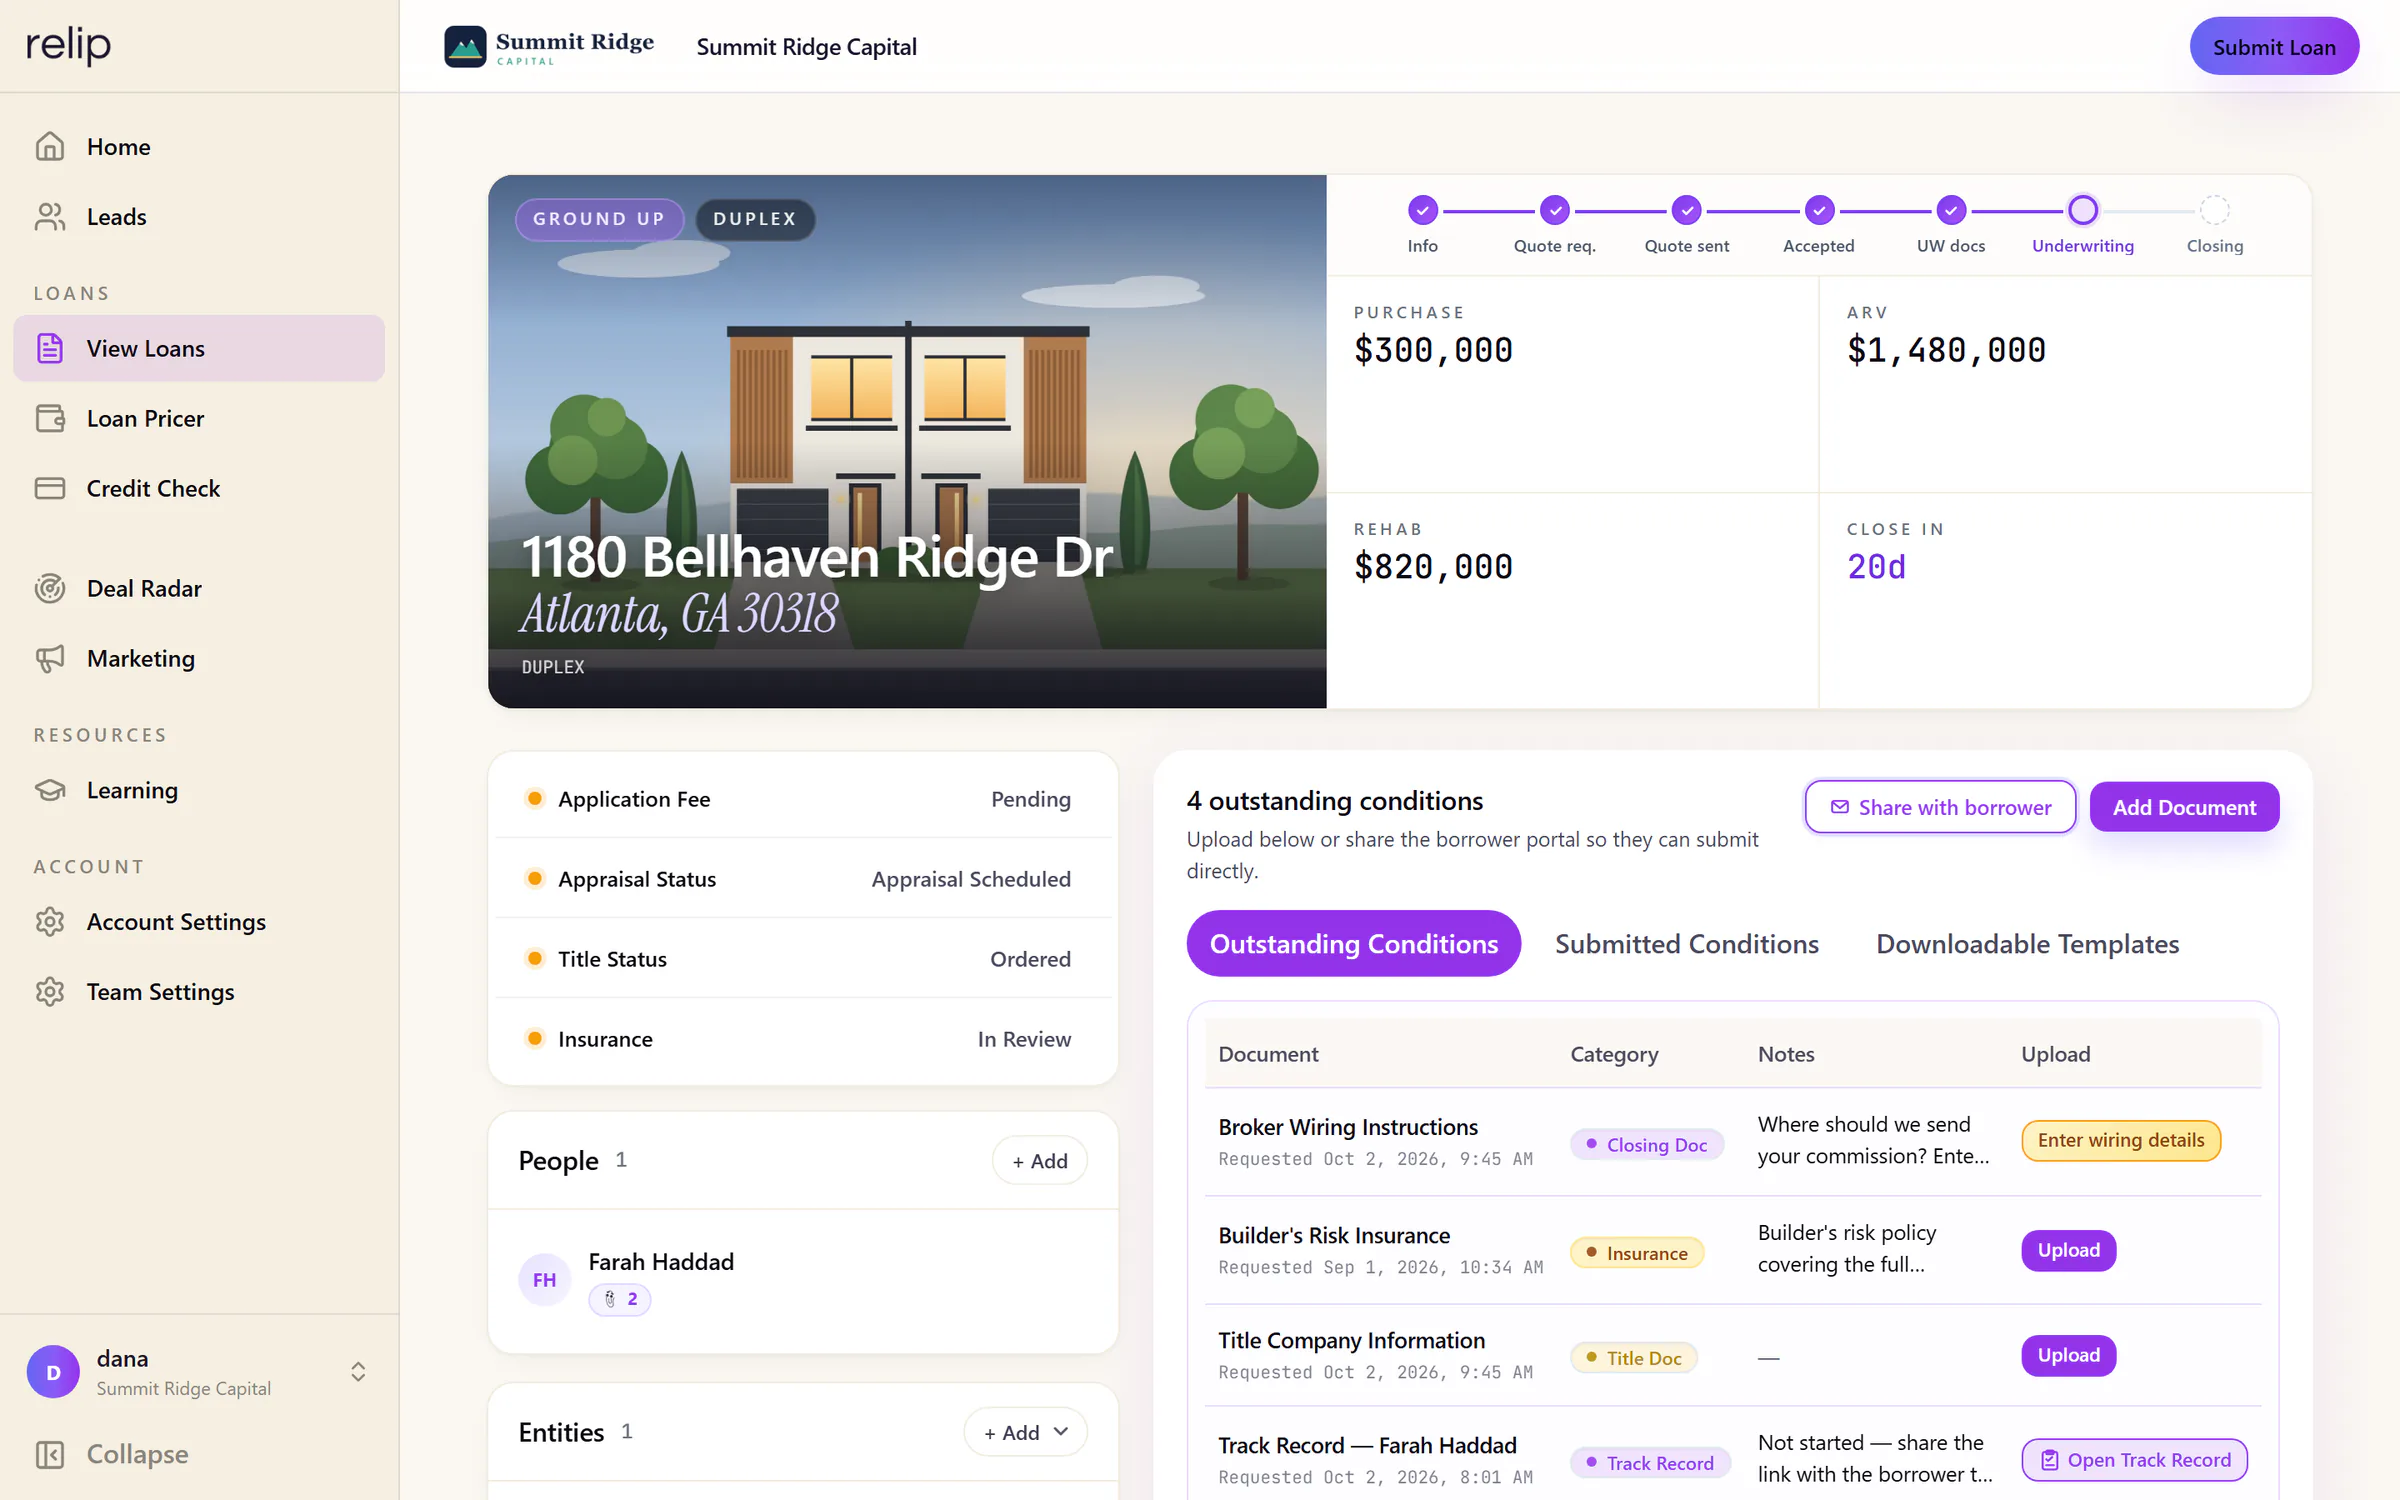2400x1500 pixels.
Task: Click the Appraisal Status row
Action: [803, 878]
